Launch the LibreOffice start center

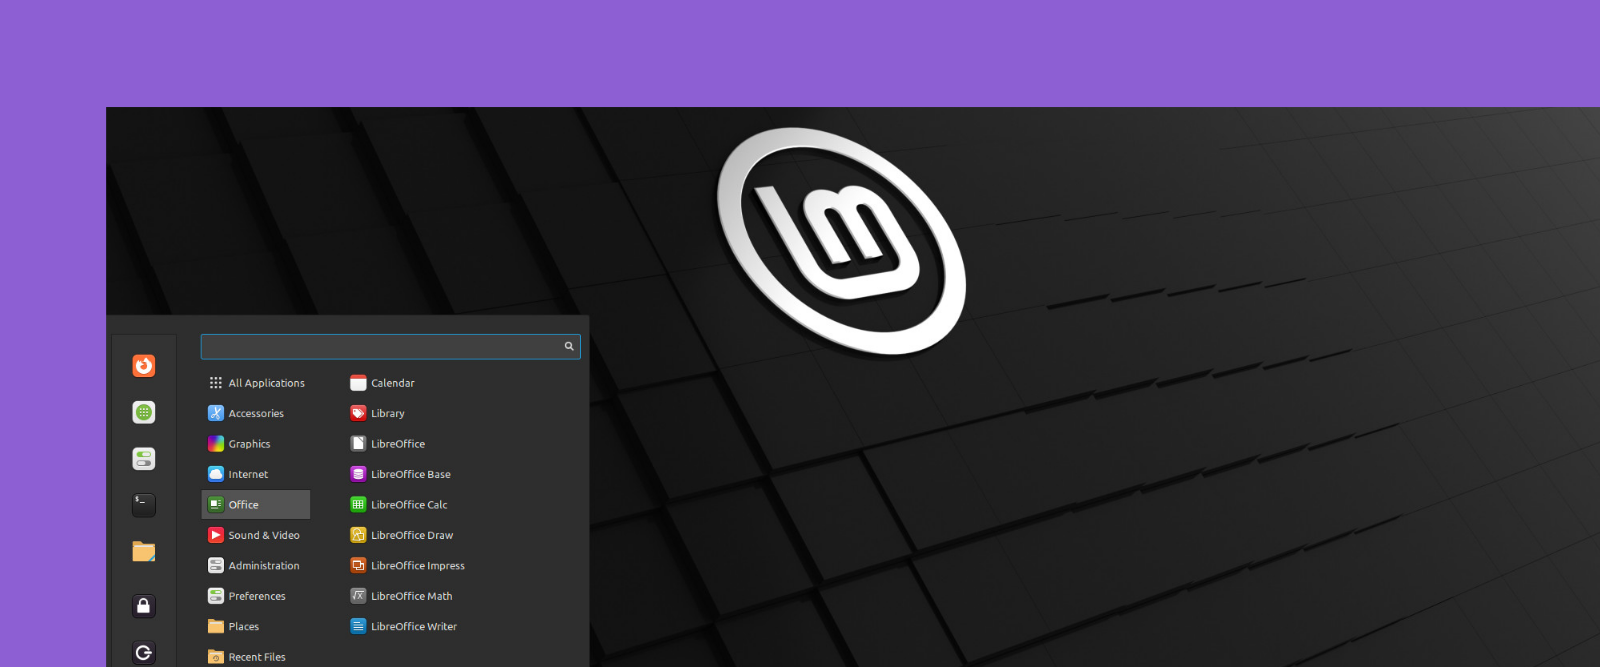[387, 444]
